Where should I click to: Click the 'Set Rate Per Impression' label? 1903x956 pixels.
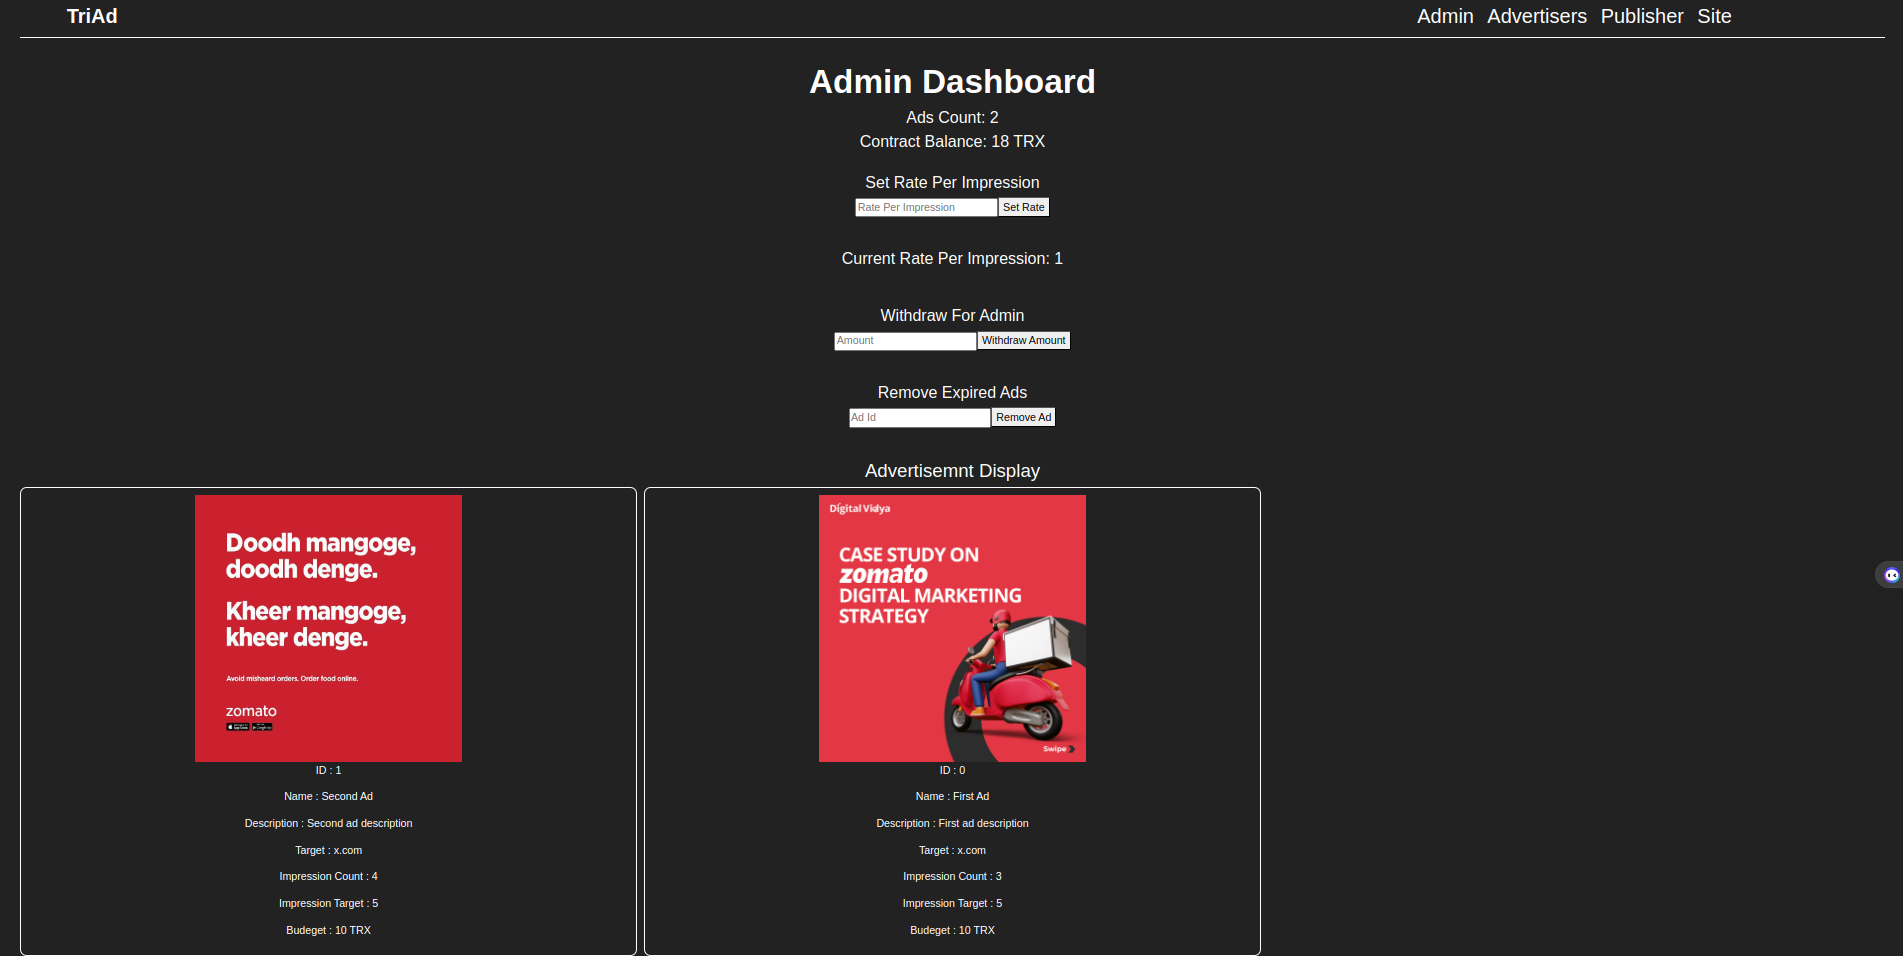(x=952, y=183)
